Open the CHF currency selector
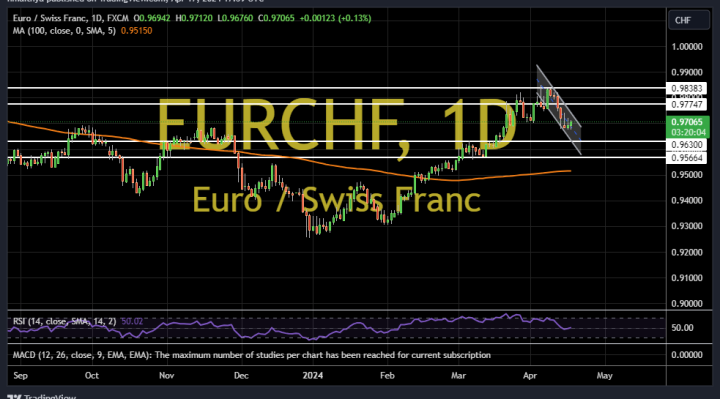Viewport: 720px width, 399px height. click(688, 20)
